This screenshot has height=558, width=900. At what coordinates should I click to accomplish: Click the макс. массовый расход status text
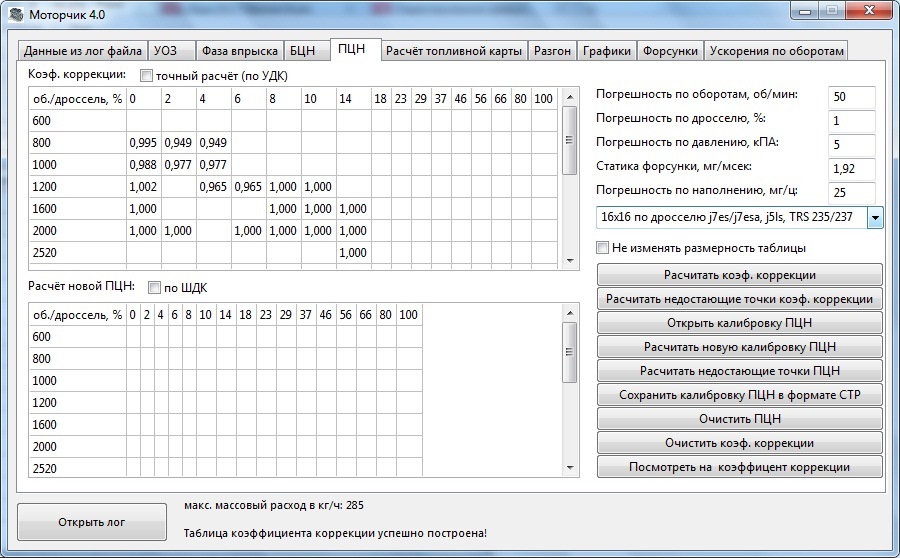[274, 505]
